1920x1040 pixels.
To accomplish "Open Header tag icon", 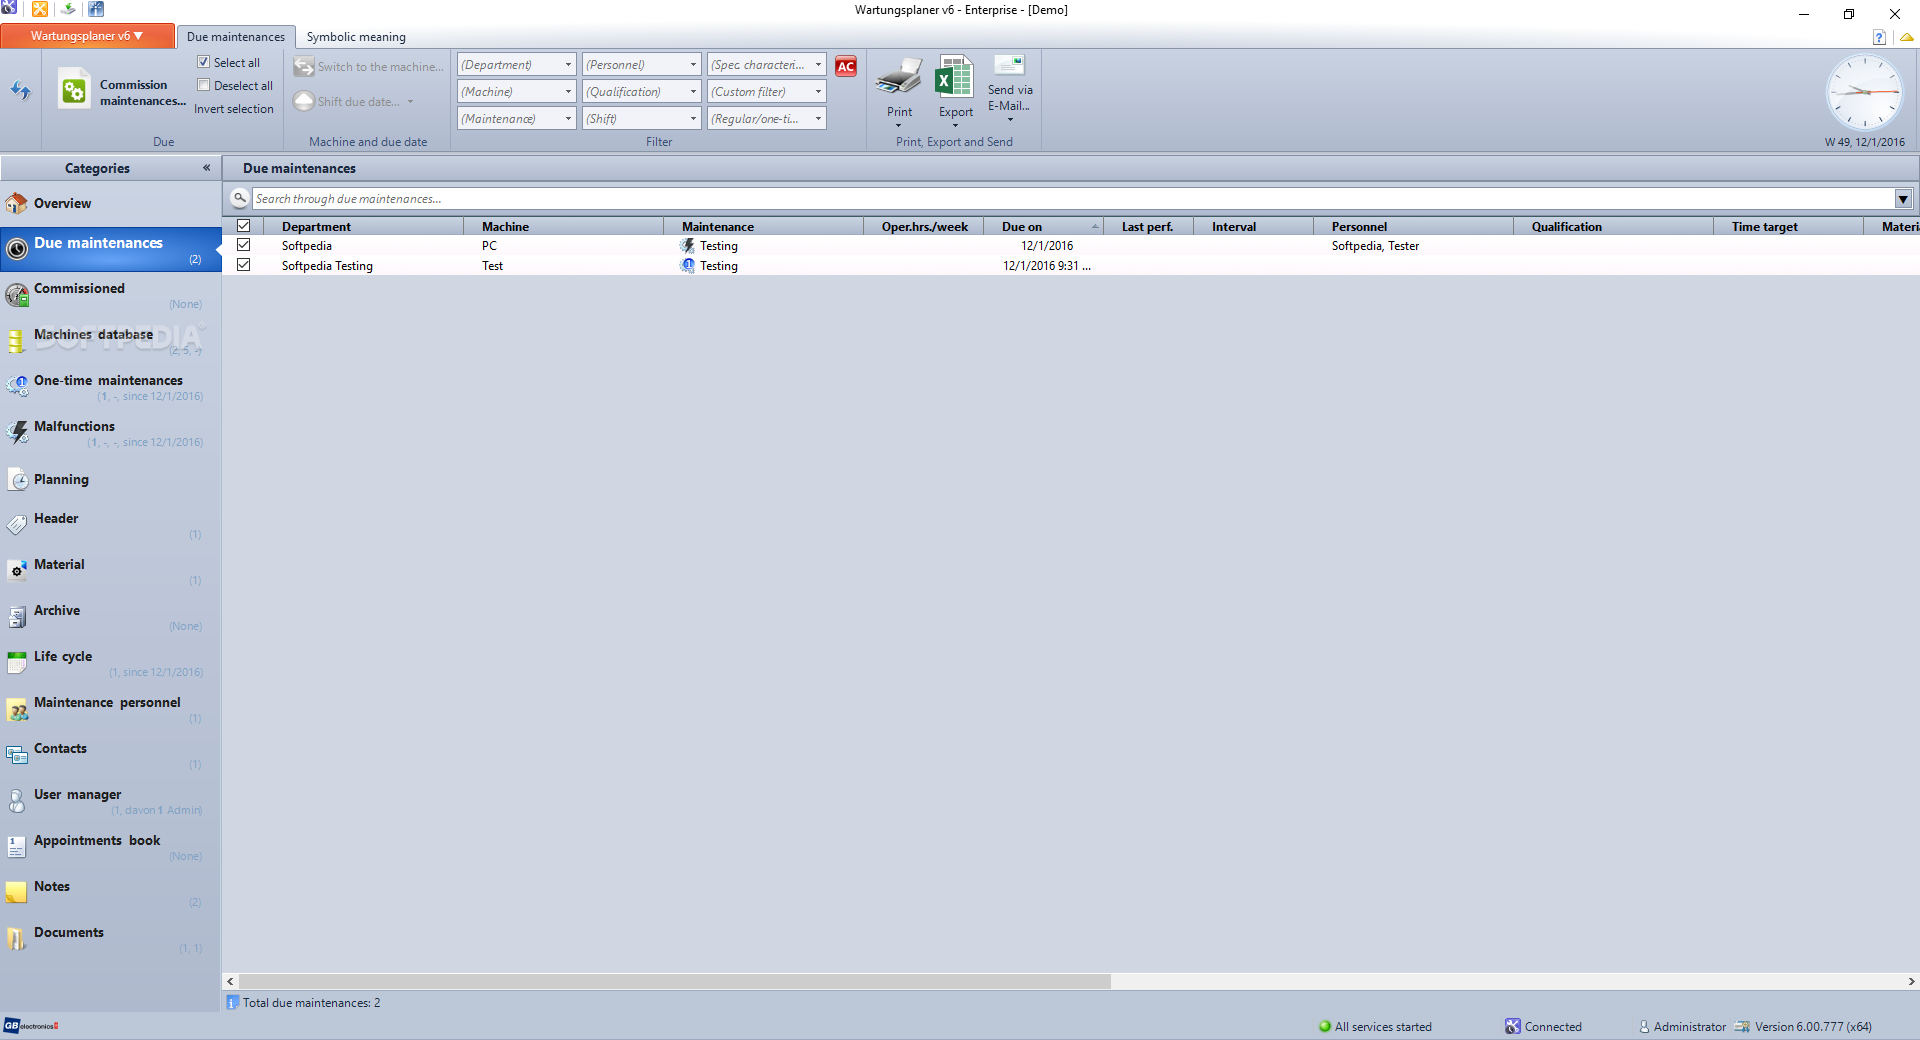I will pyautogui.click(x=17, y=525).
